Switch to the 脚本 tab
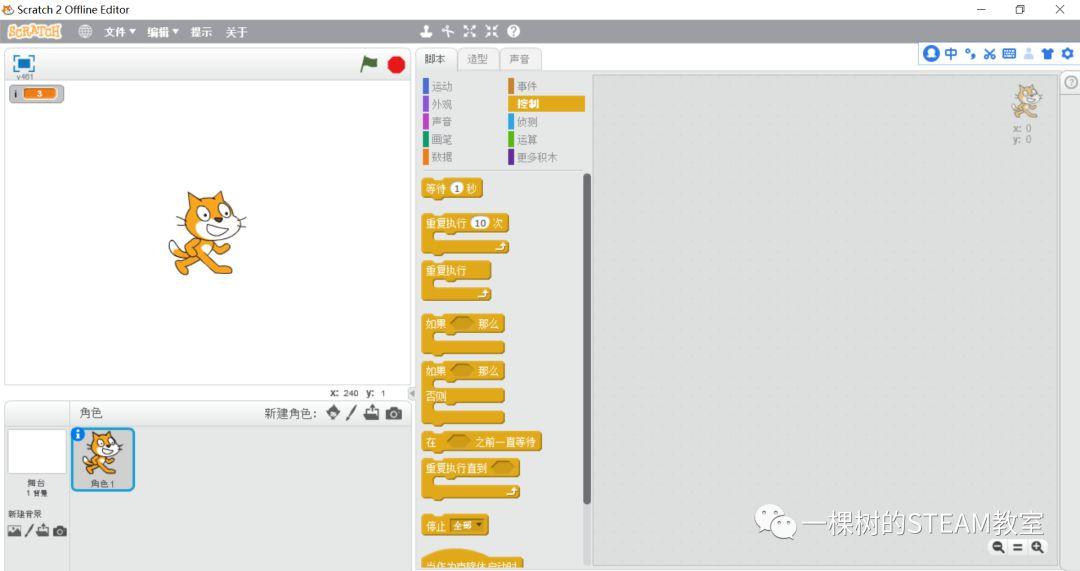The width and height of the screenshot is (1080, 571). pos(435,59)
